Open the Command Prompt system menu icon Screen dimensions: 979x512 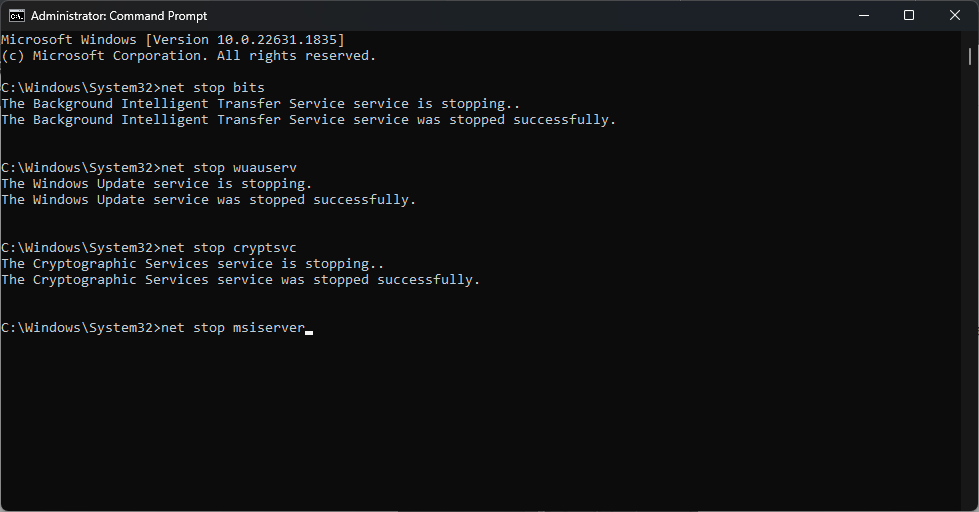tap(16, 15)
